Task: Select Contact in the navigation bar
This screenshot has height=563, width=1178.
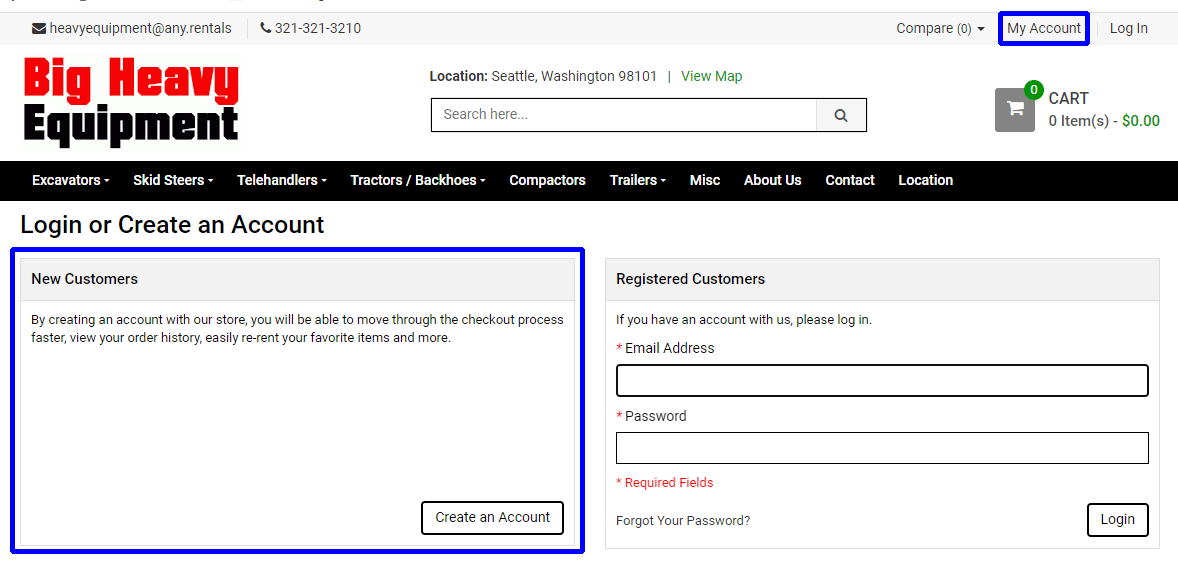Action: point(850,180)
